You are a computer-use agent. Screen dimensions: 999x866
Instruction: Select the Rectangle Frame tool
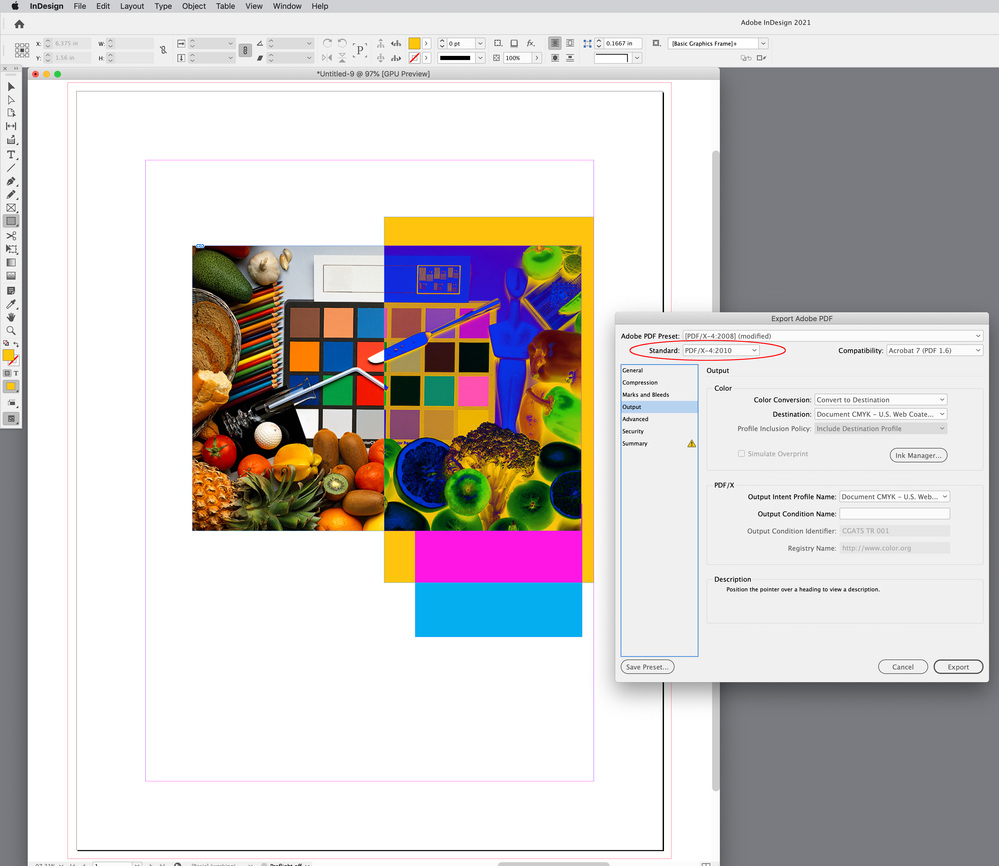11,208
